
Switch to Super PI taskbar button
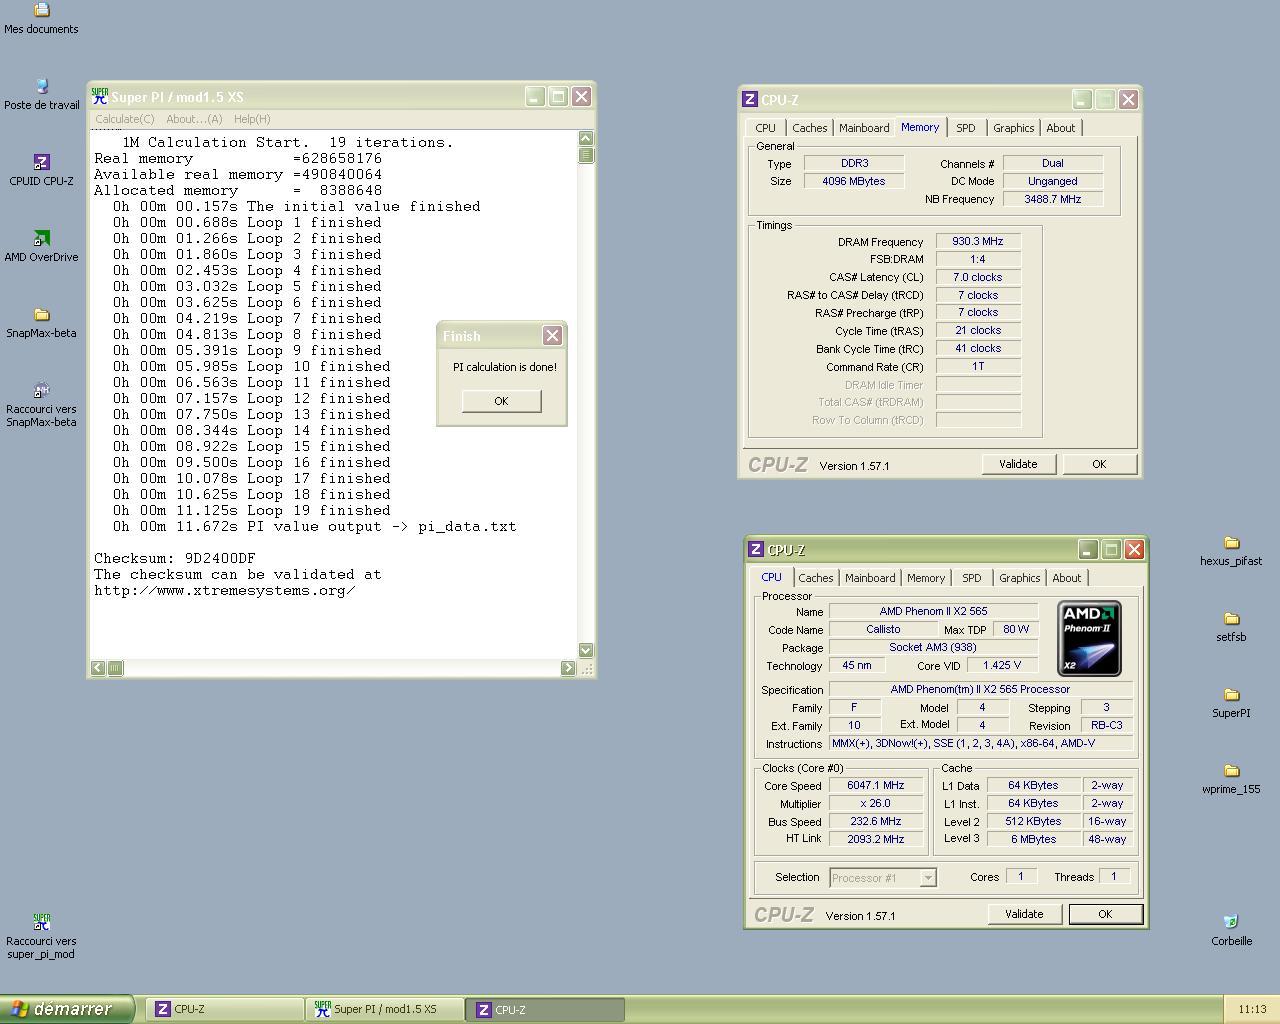click(385, 1009)
